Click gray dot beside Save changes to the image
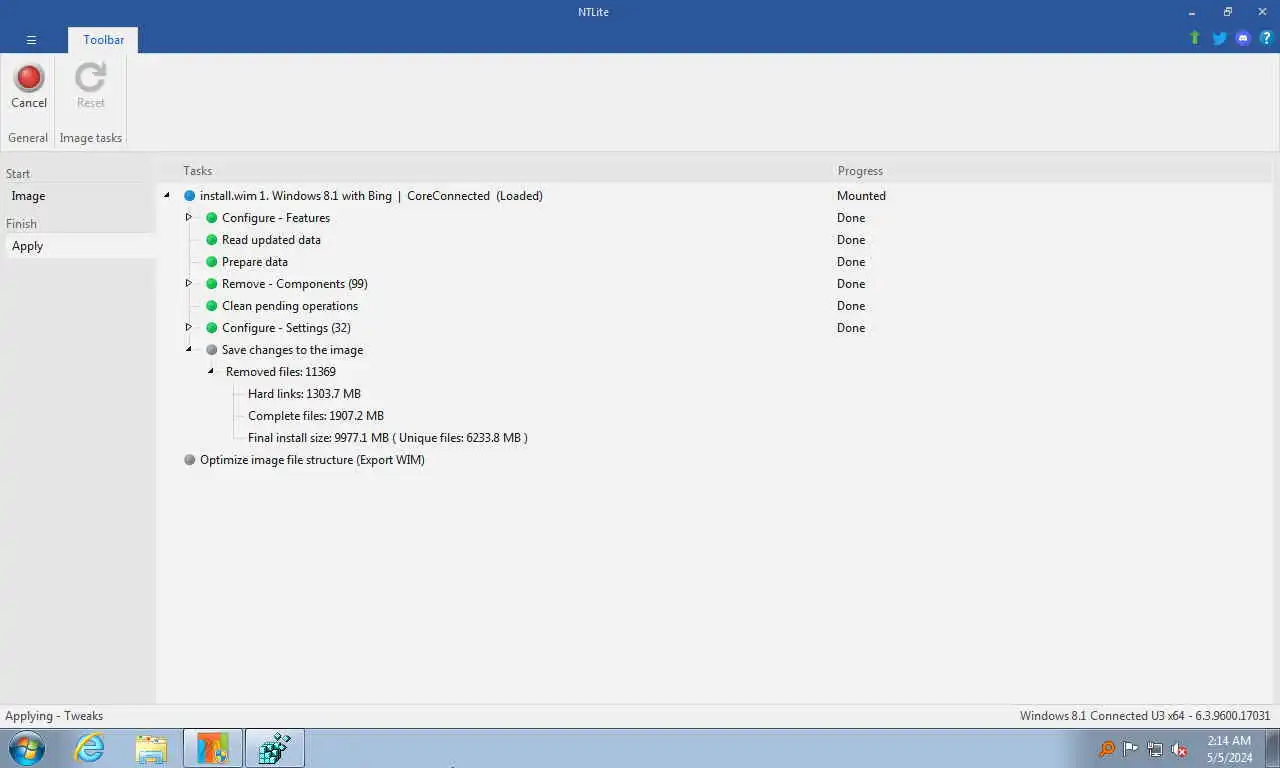Viewport: 1280px width, 768px height. point(211,350)
